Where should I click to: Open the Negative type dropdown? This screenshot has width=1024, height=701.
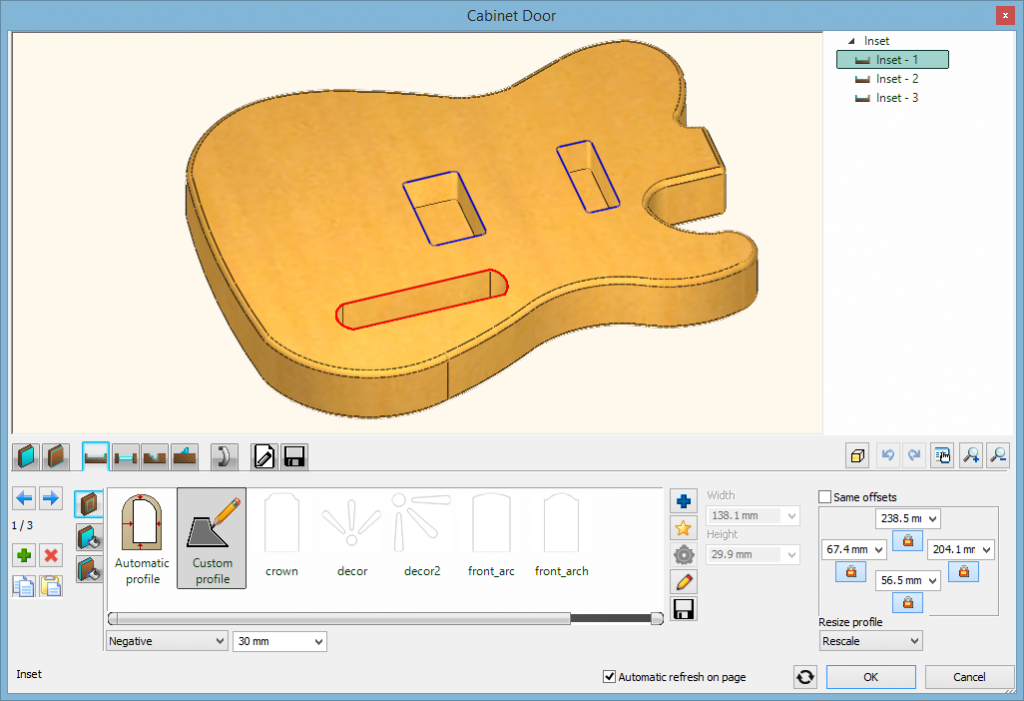166,641
